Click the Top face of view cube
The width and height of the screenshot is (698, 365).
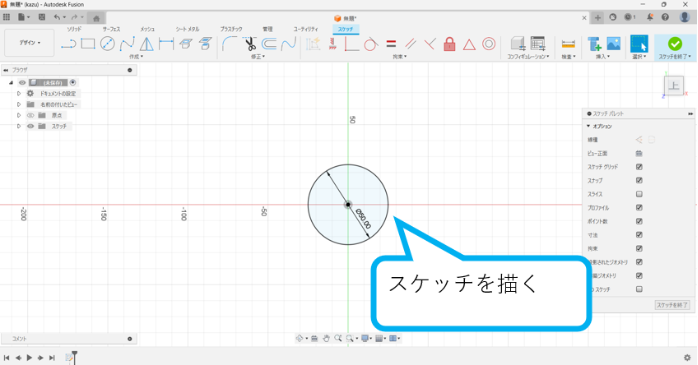(674, 85)
